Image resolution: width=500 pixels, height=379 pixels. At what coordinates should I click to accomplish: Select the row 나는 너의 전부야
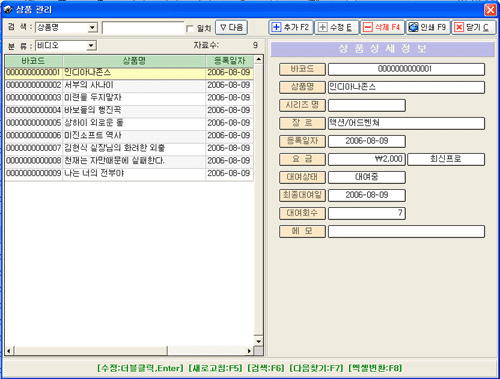(x=129, y=174)
